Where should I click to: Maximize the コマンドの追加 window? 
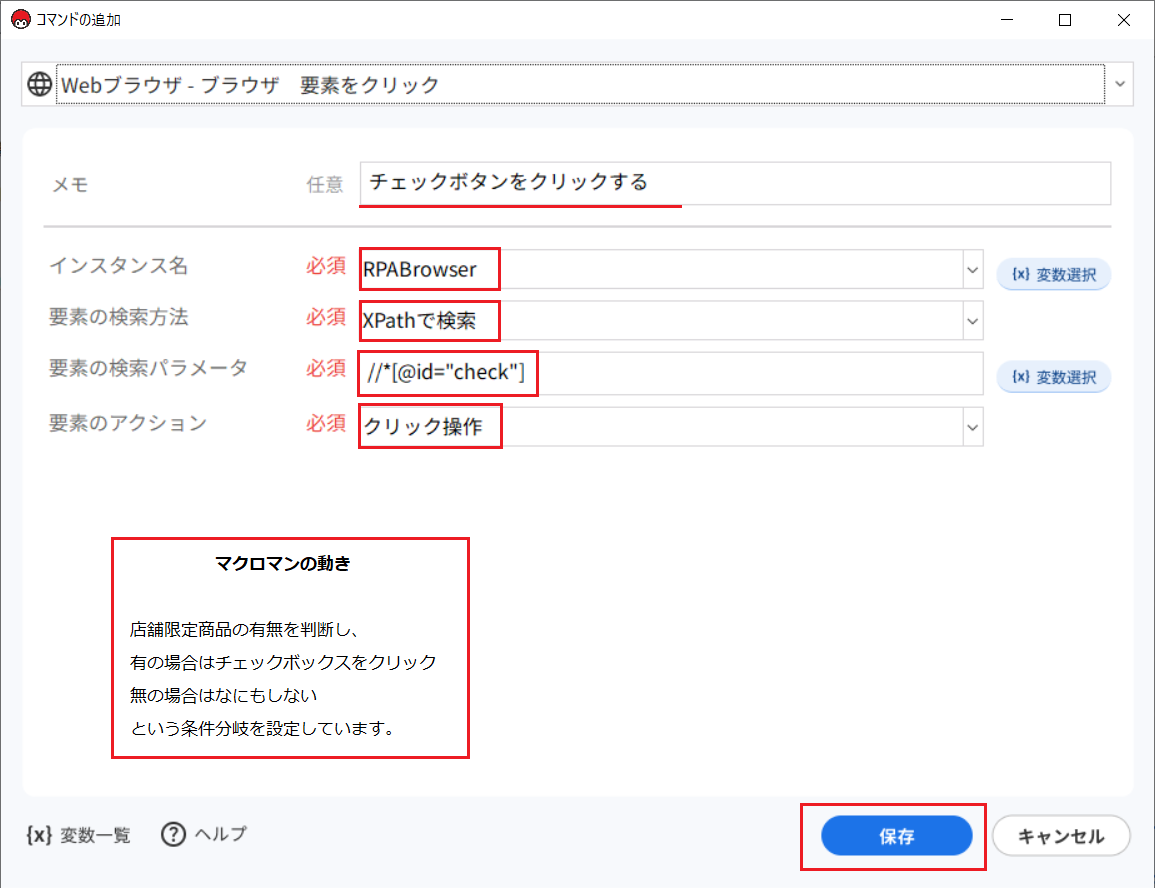pos(1065,20)
